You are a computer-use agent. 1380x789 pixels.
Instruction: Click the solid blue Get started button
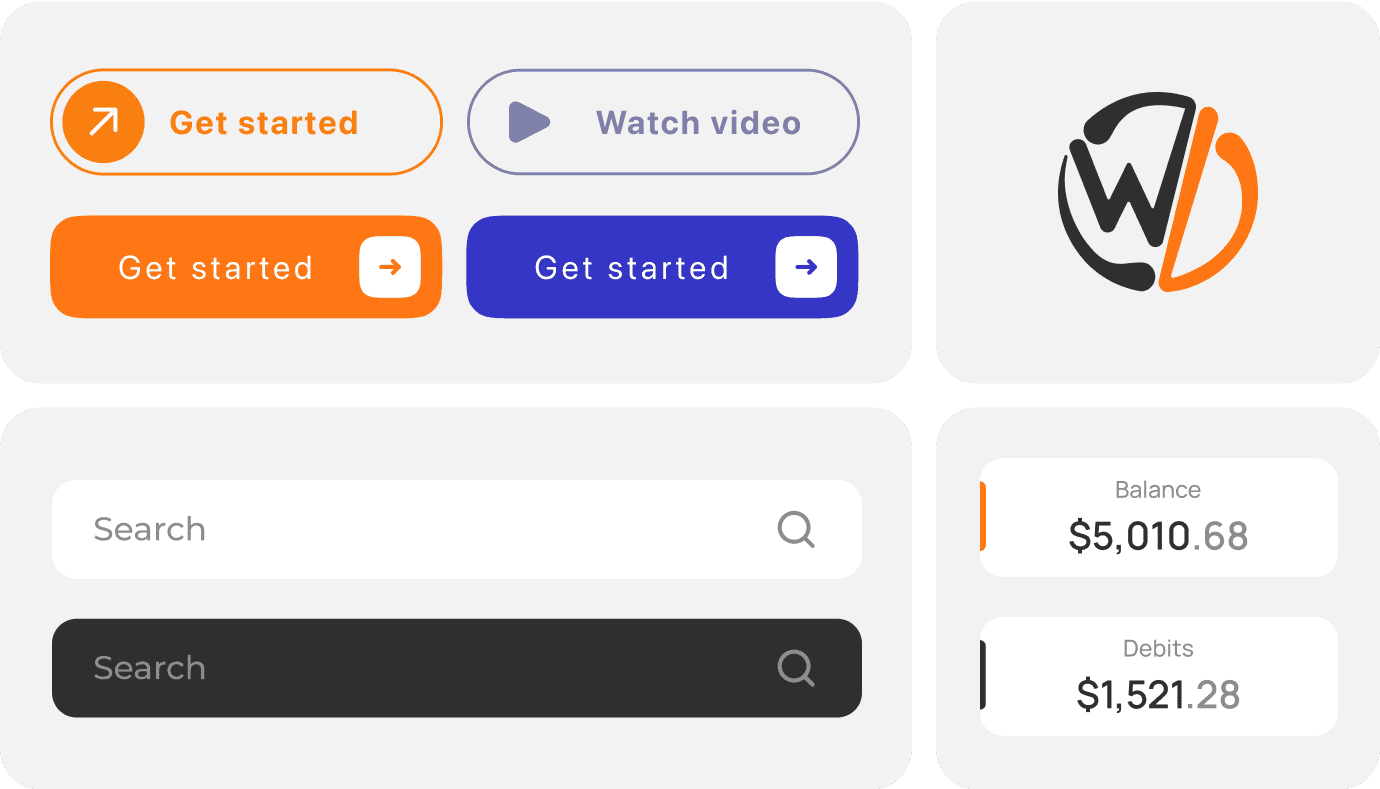(662, 267)
